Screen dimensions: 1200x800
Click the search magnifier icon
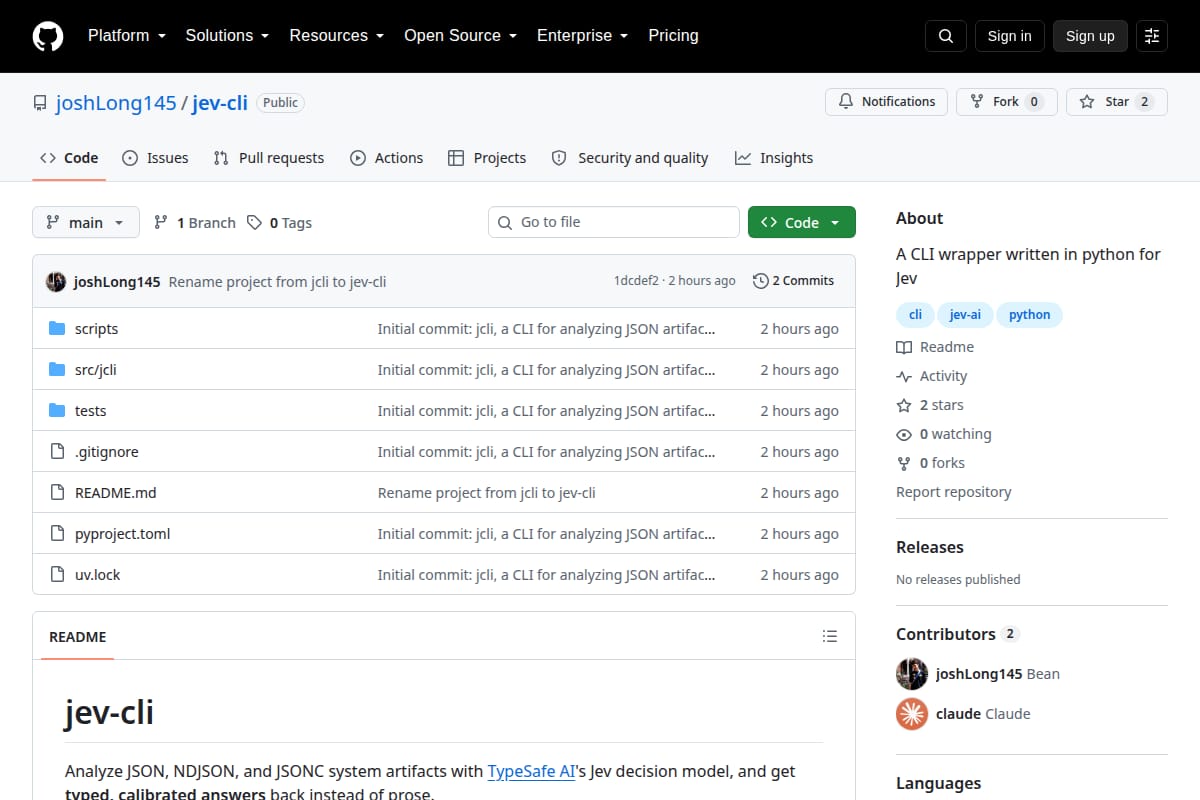tap(946, 36)
